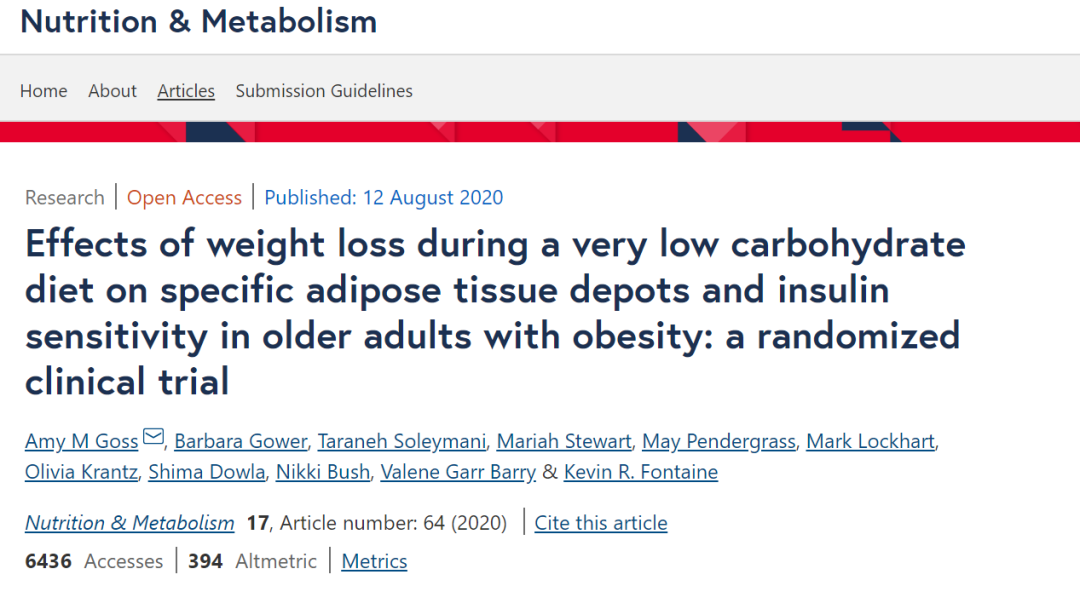Click the Nutrition & Metabolism site title
This screenshot has height=609, width=1080.
(198, 21)
